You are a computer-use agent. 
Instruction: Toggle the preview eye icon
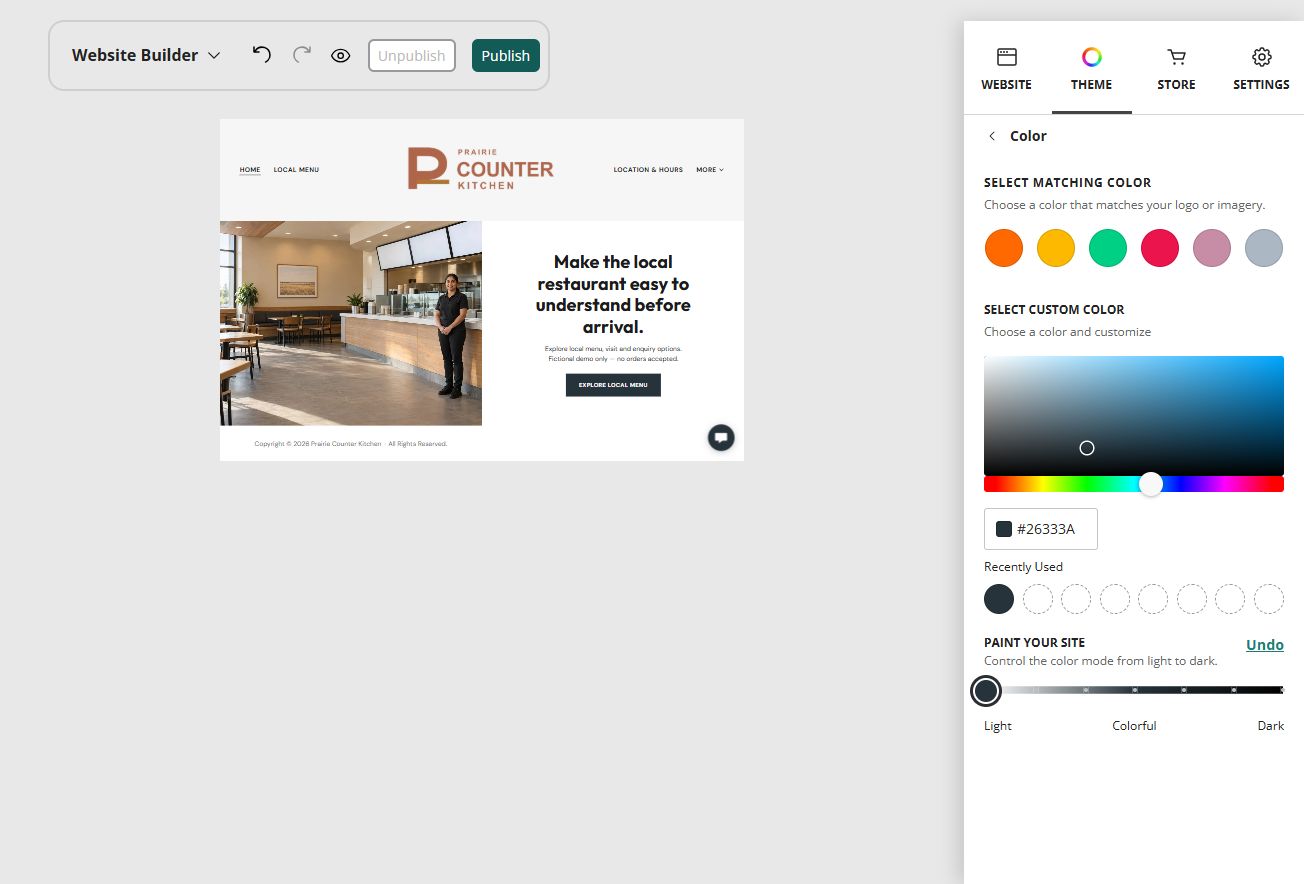coord(341,56)
